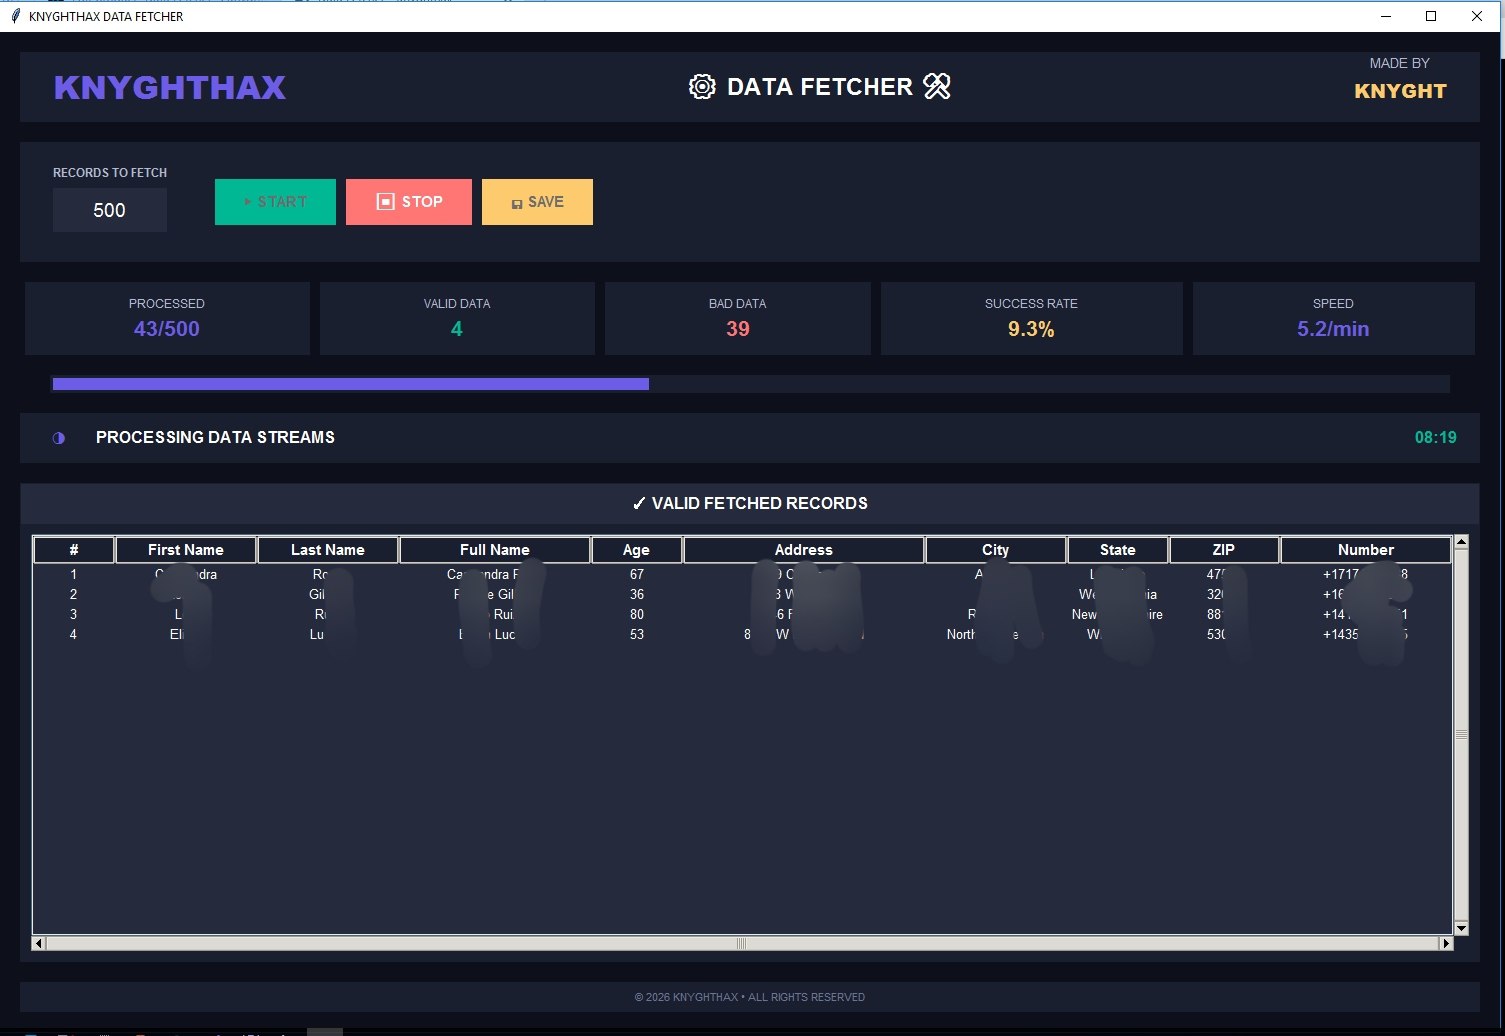1505x1036 pixels.
Task: Click the scroll-up arrow of the records table
Action: click(1461, 542)
